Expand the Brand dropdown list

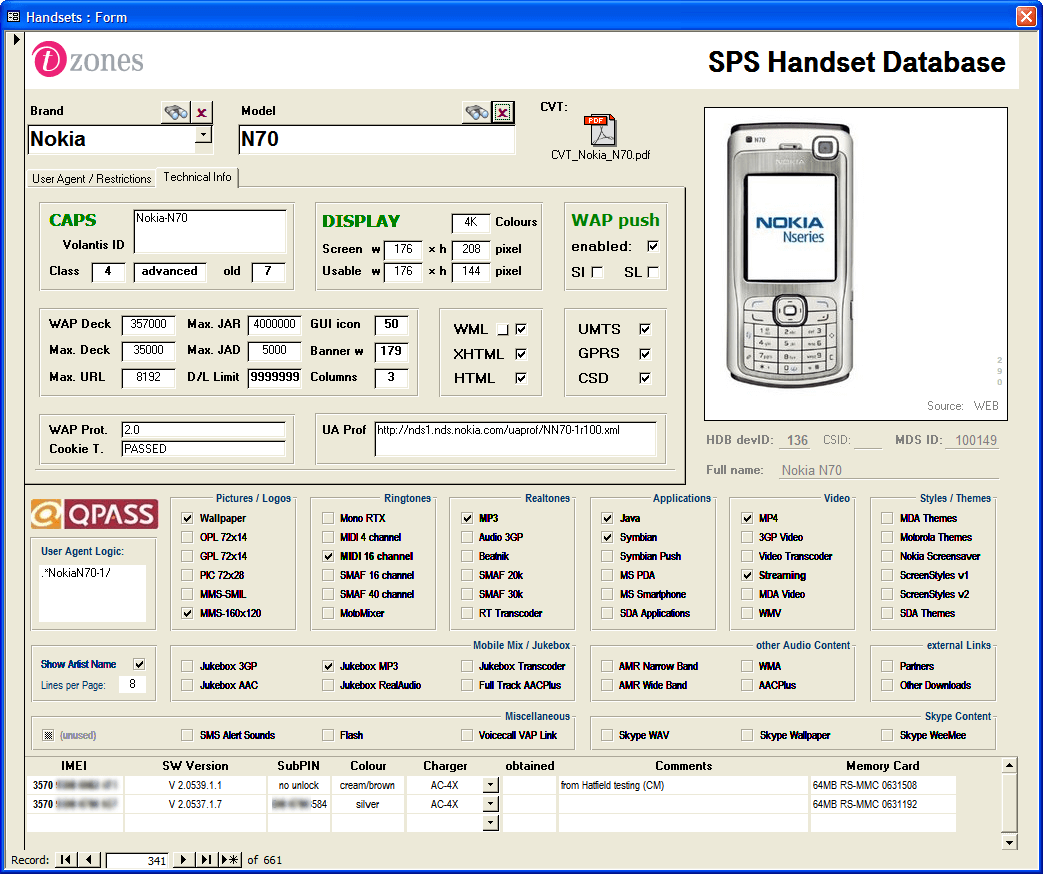[203, 135]
